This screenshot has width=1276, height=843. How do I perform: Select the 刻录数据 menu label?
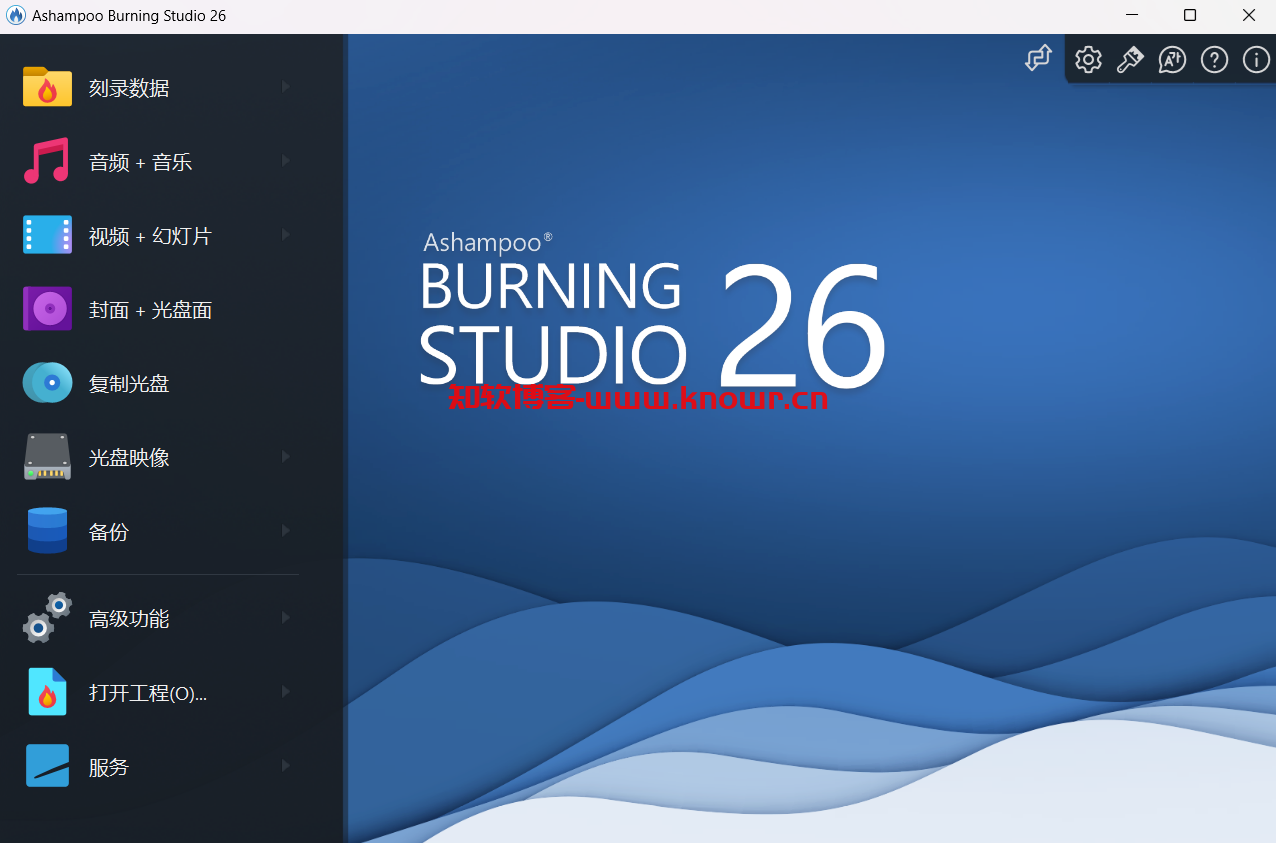click(x=129, y=88)
